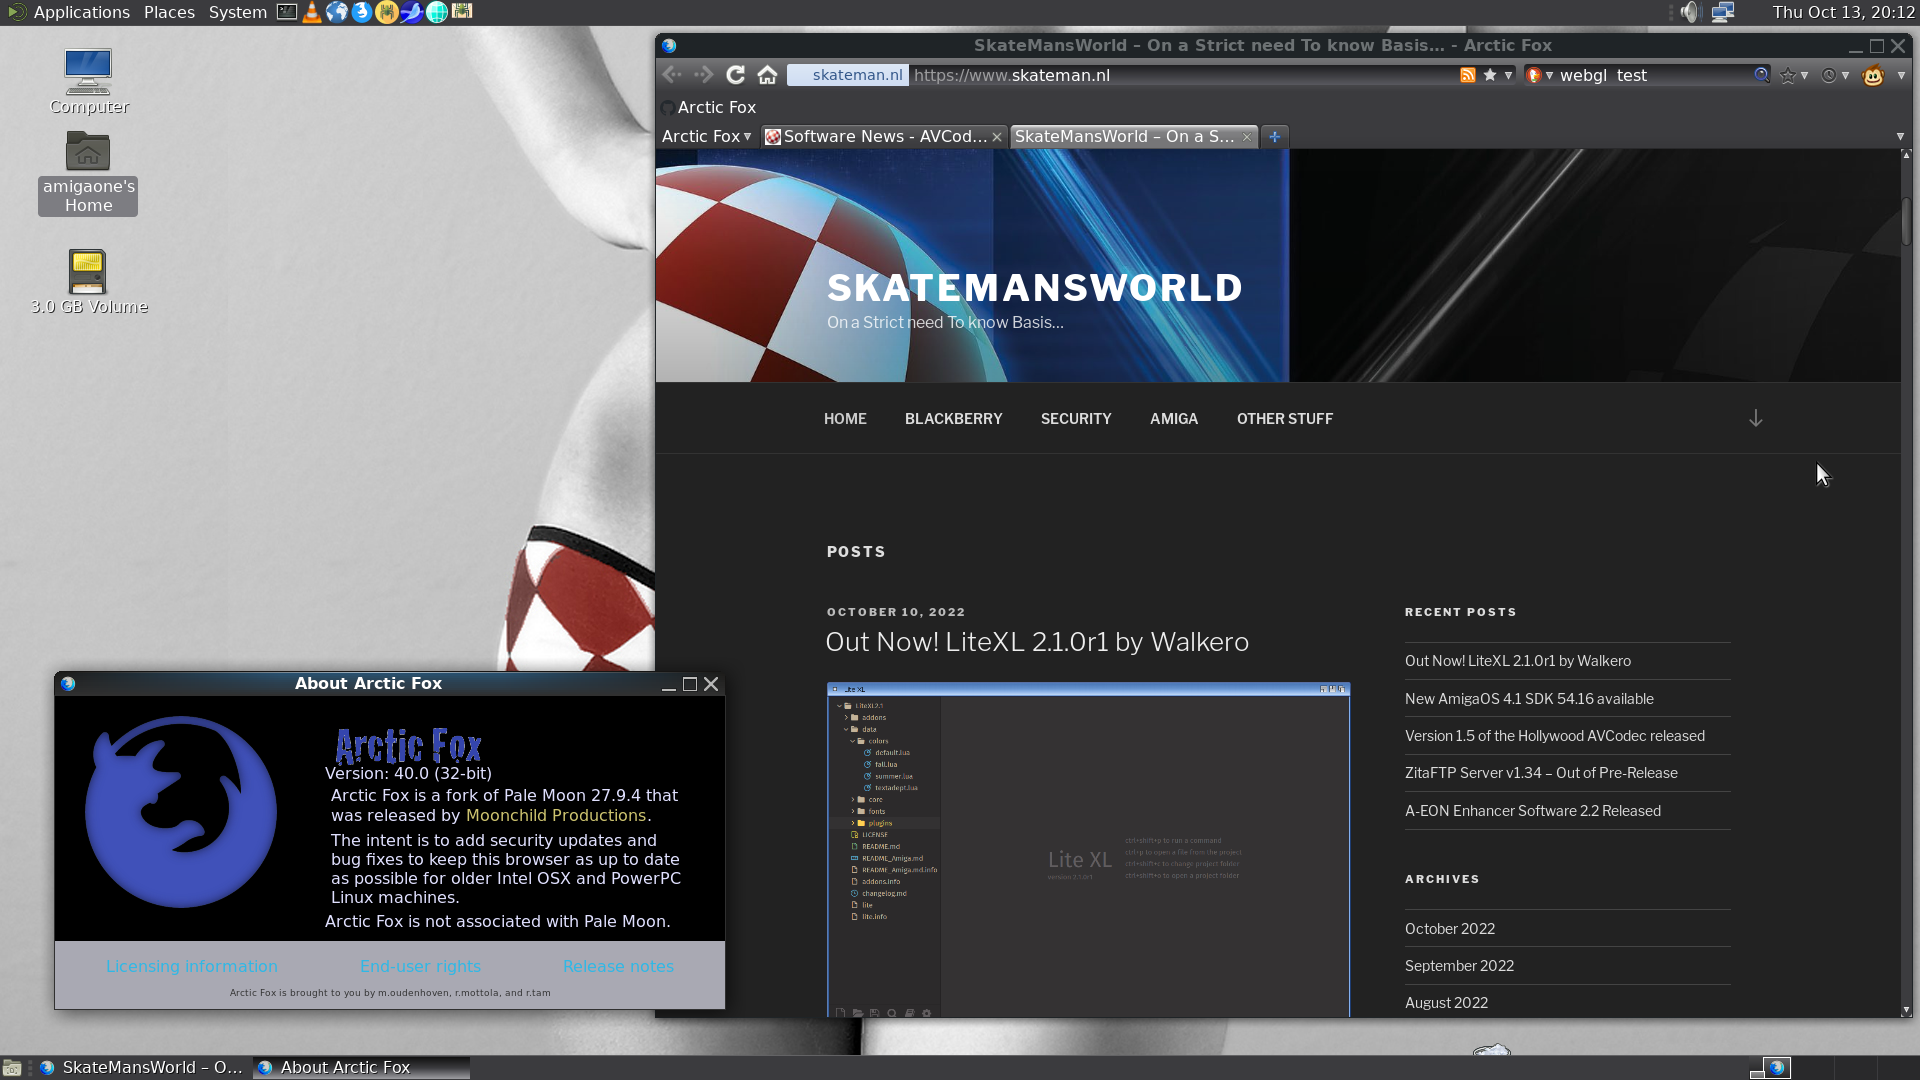Click the HOME navigation link

coord(845,419)
